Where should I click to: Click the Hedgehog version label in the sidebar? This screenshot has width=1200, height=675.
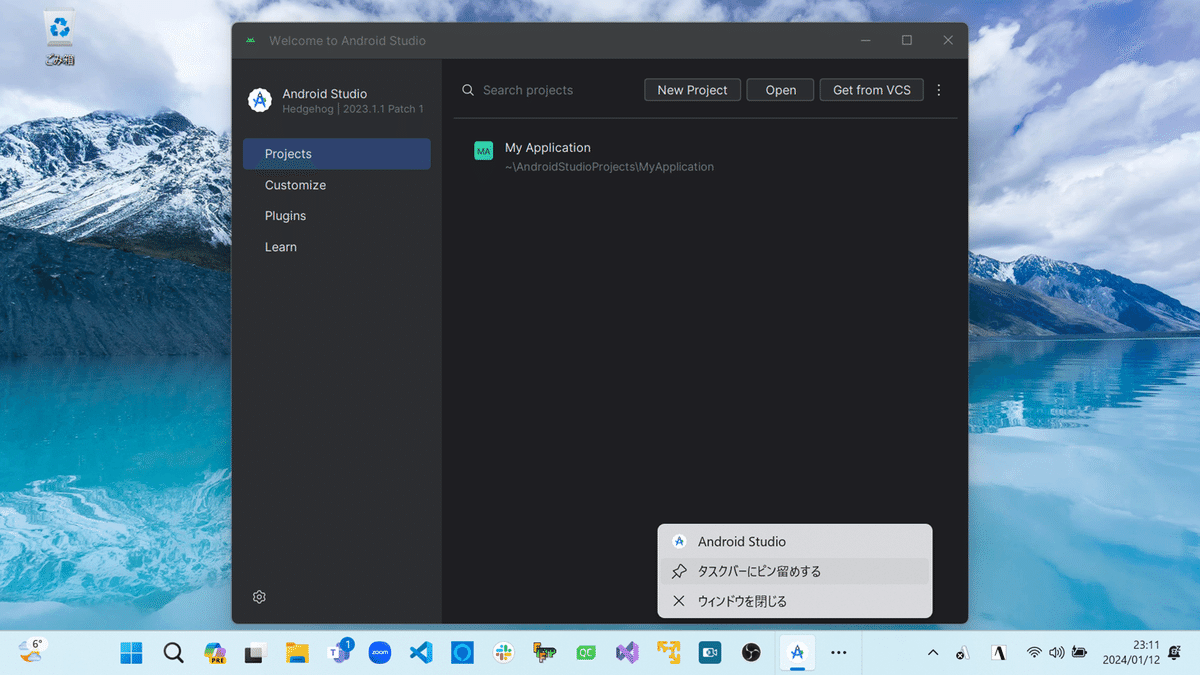click(353, 109)
